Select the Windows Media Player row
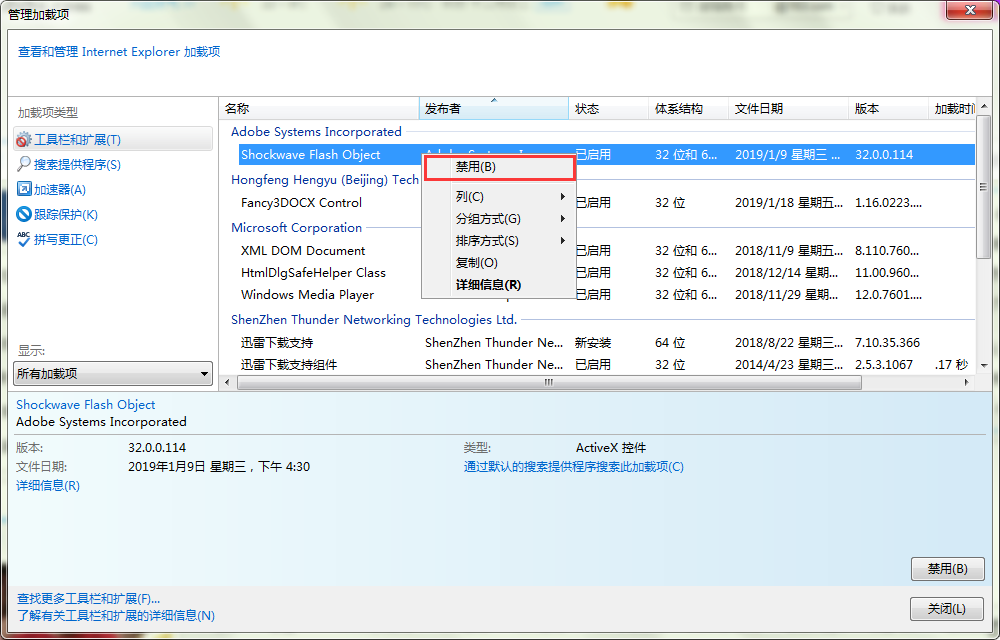The width and height of the screenshot is (1000, 640). pyautogui.click(x=308, y=295)
